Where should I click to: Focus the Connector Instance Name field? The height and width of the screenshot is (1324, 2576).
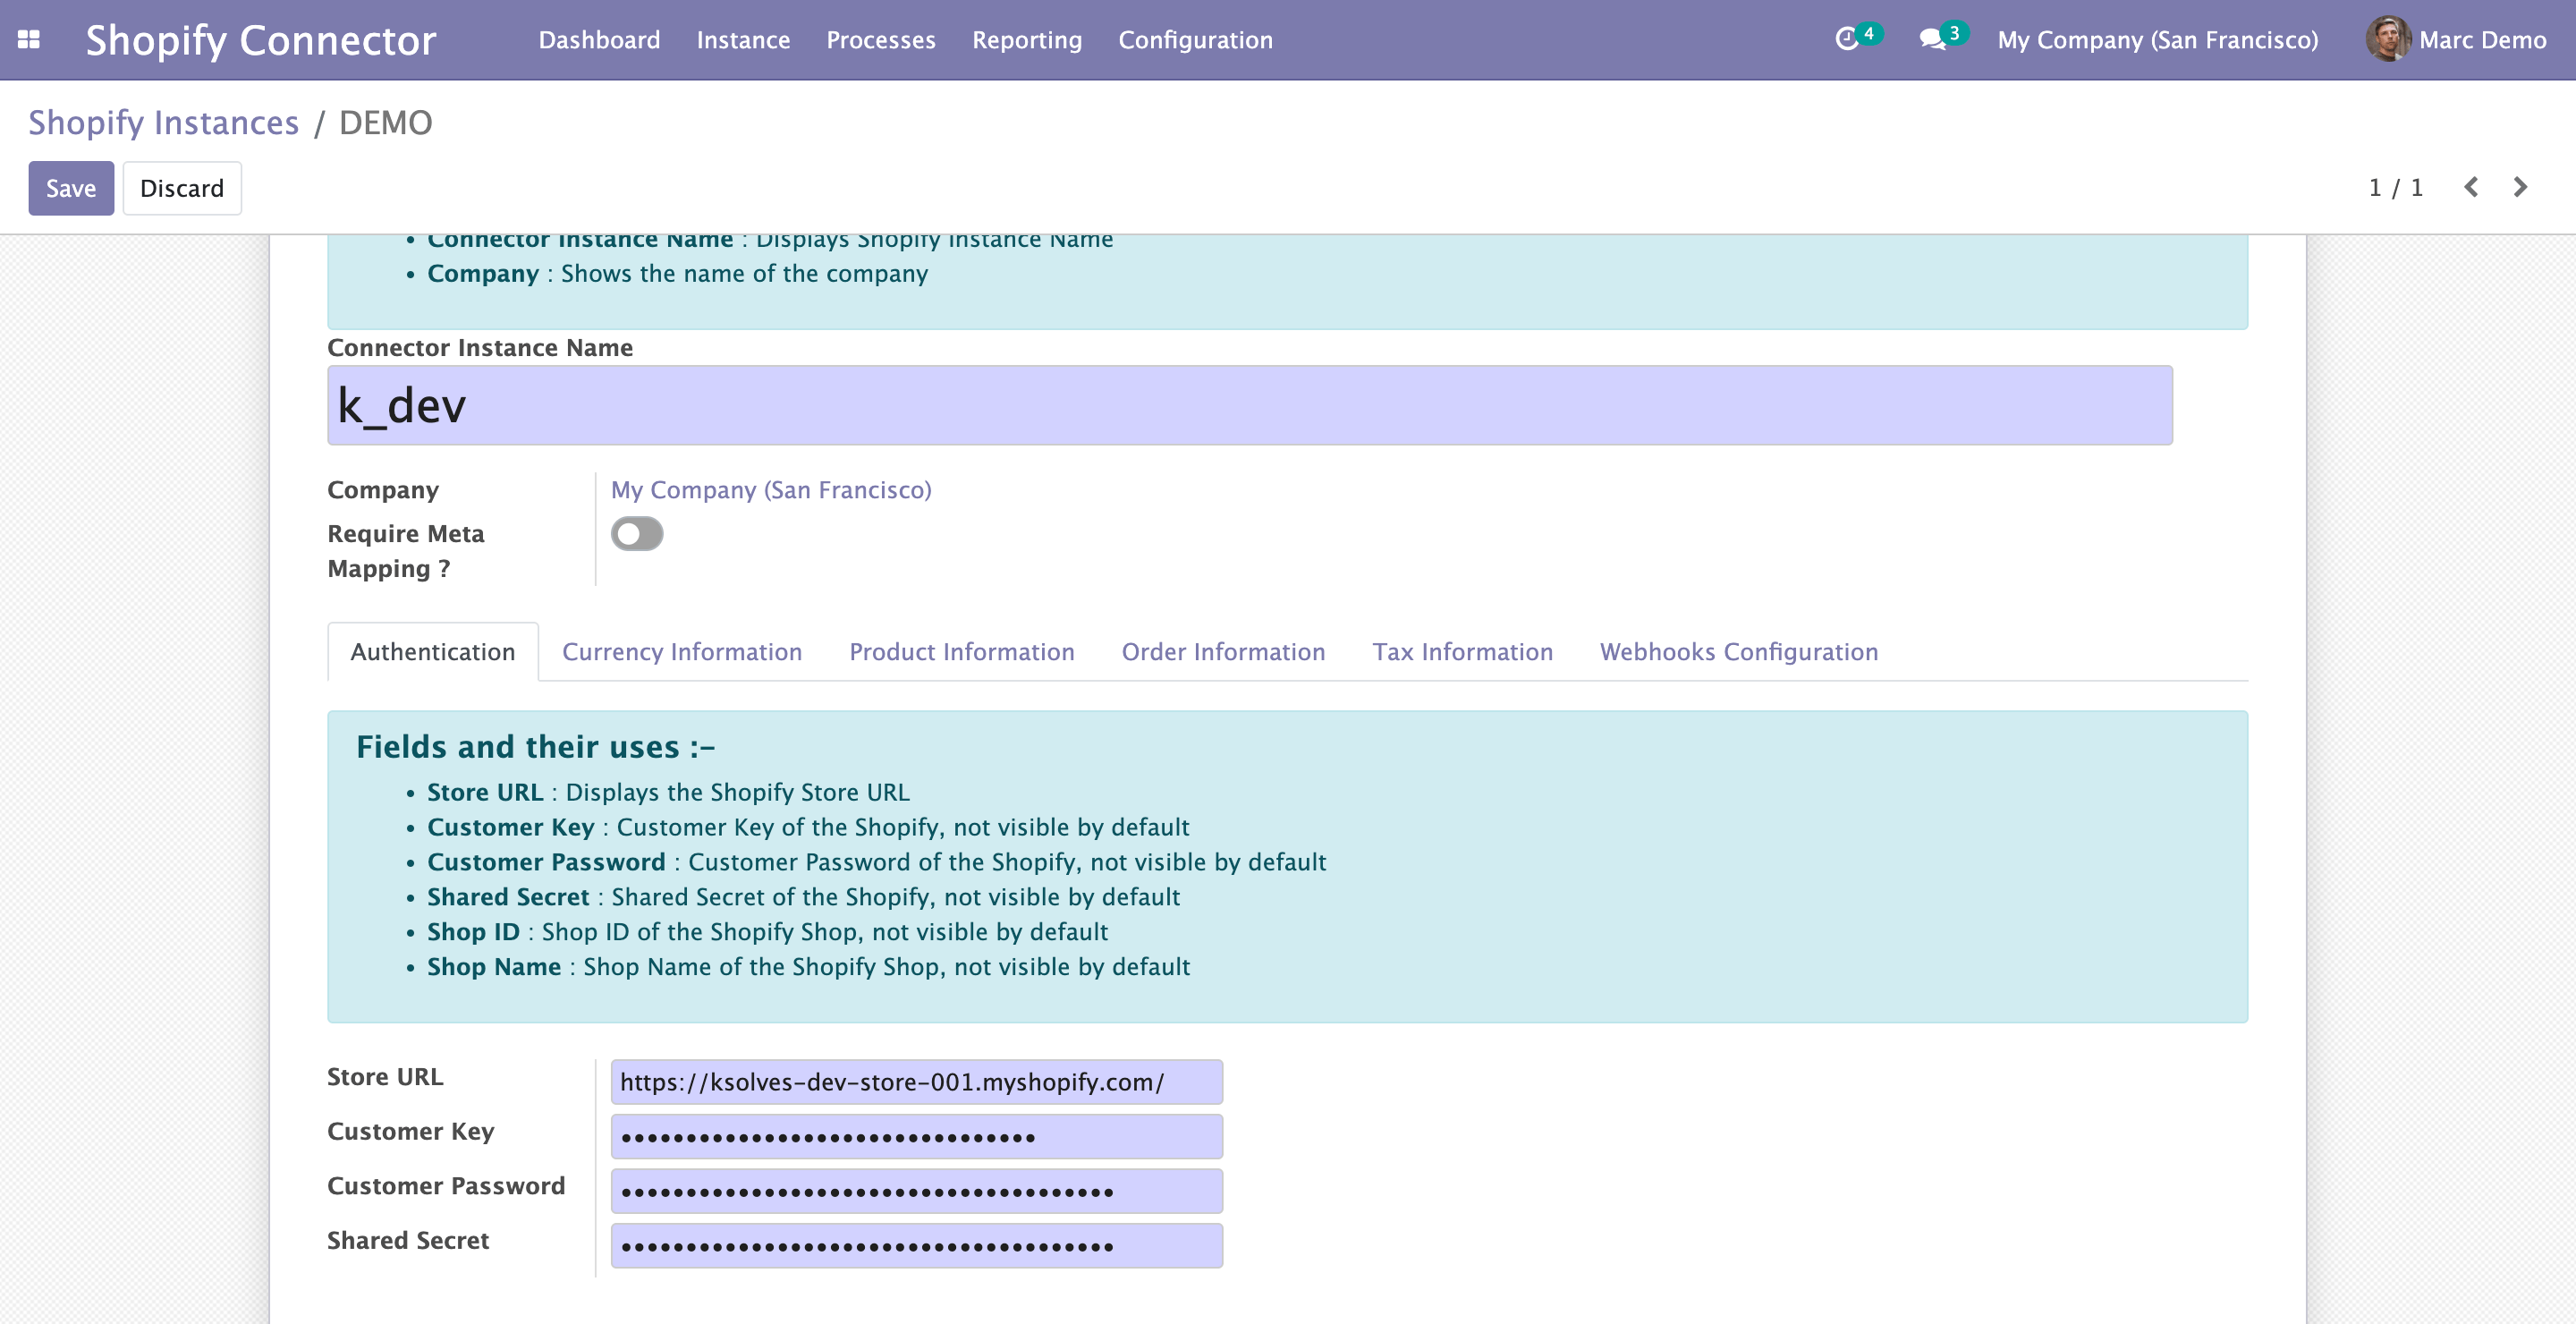(1249, 406)
